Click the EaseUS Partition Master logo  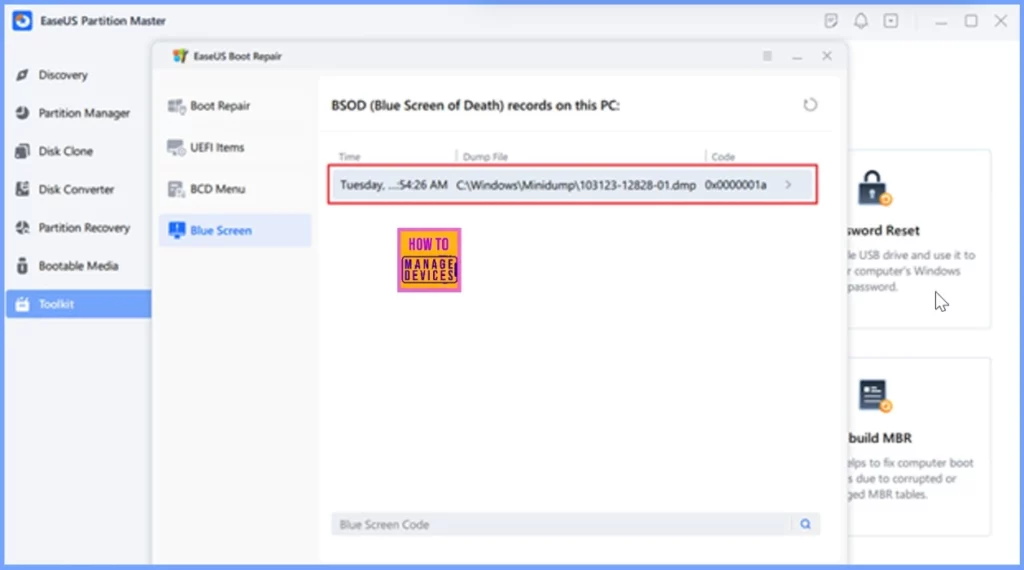click(22, 21)
